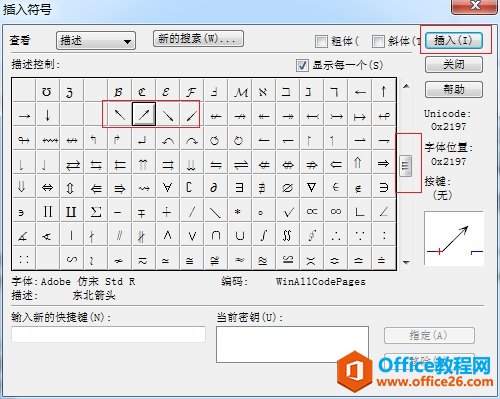The width and height of the screenshot is (500, 399).
Task: Select the southwest arrow symbol
Action: click(x=191, y=115)
